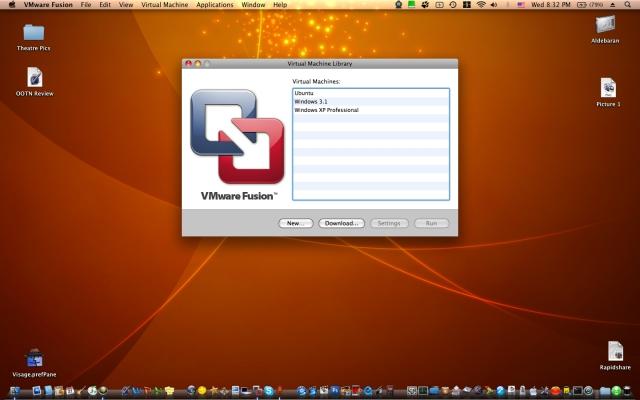Click the Time Machine clock icon

453,5
